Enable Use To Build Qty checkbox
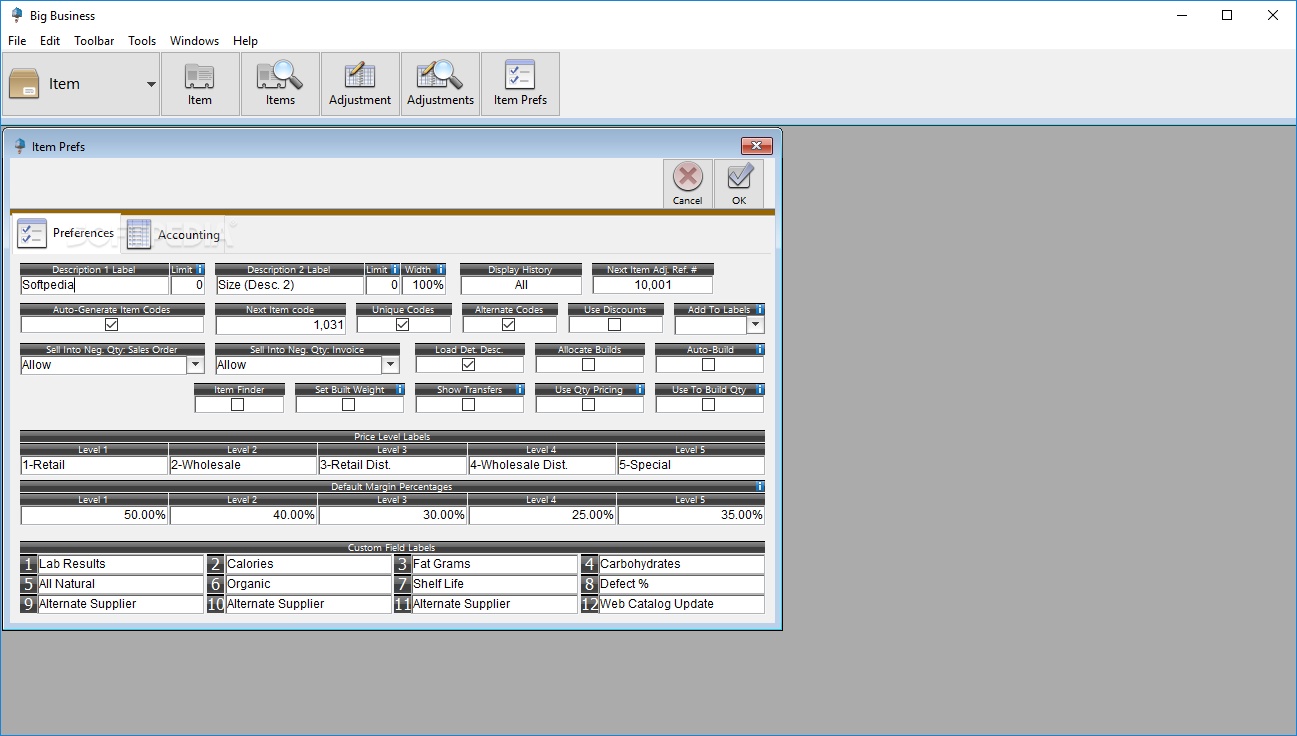1297x736 pixels. (x=708, y=405)
